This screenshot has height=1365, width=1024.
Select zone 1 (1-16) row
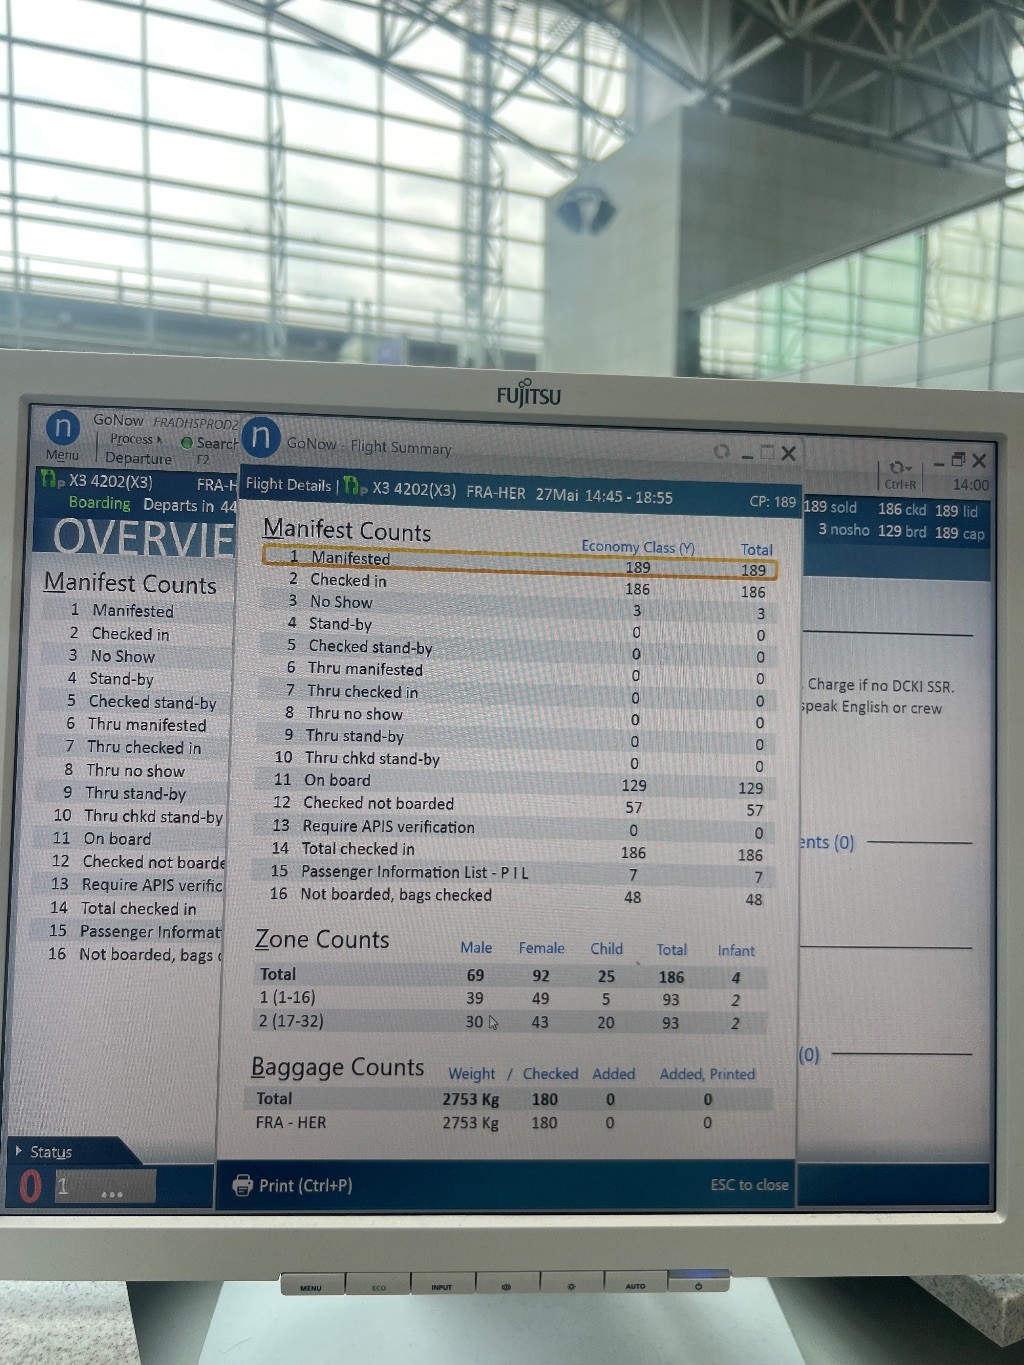point(510,998)
